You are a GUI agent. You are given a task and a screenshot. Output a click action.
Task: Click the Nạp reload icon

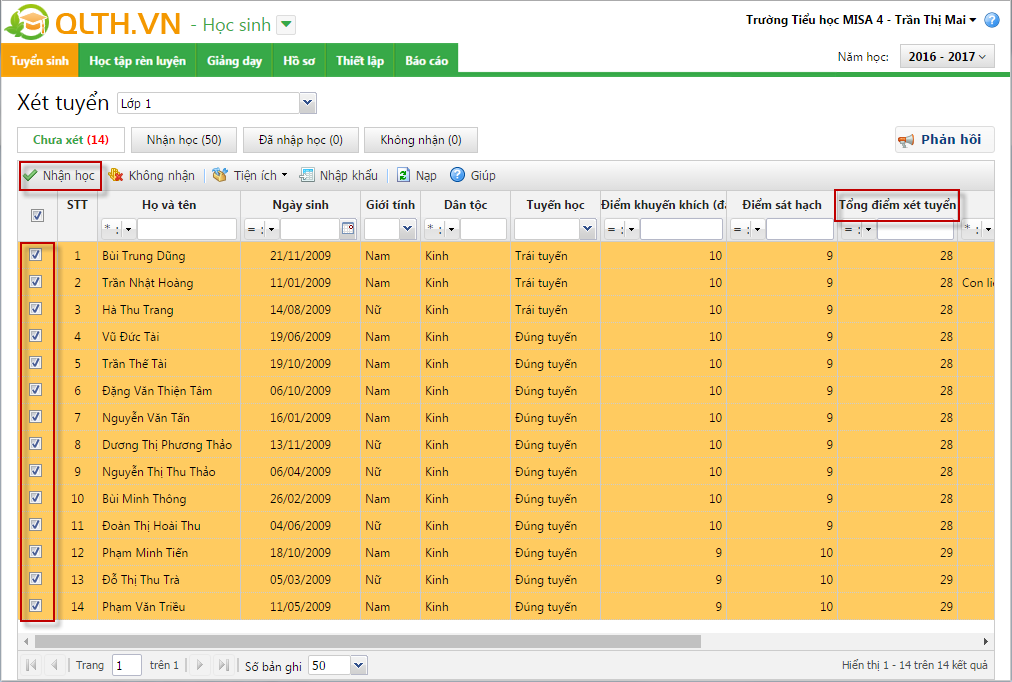click(x=403, y=175)
